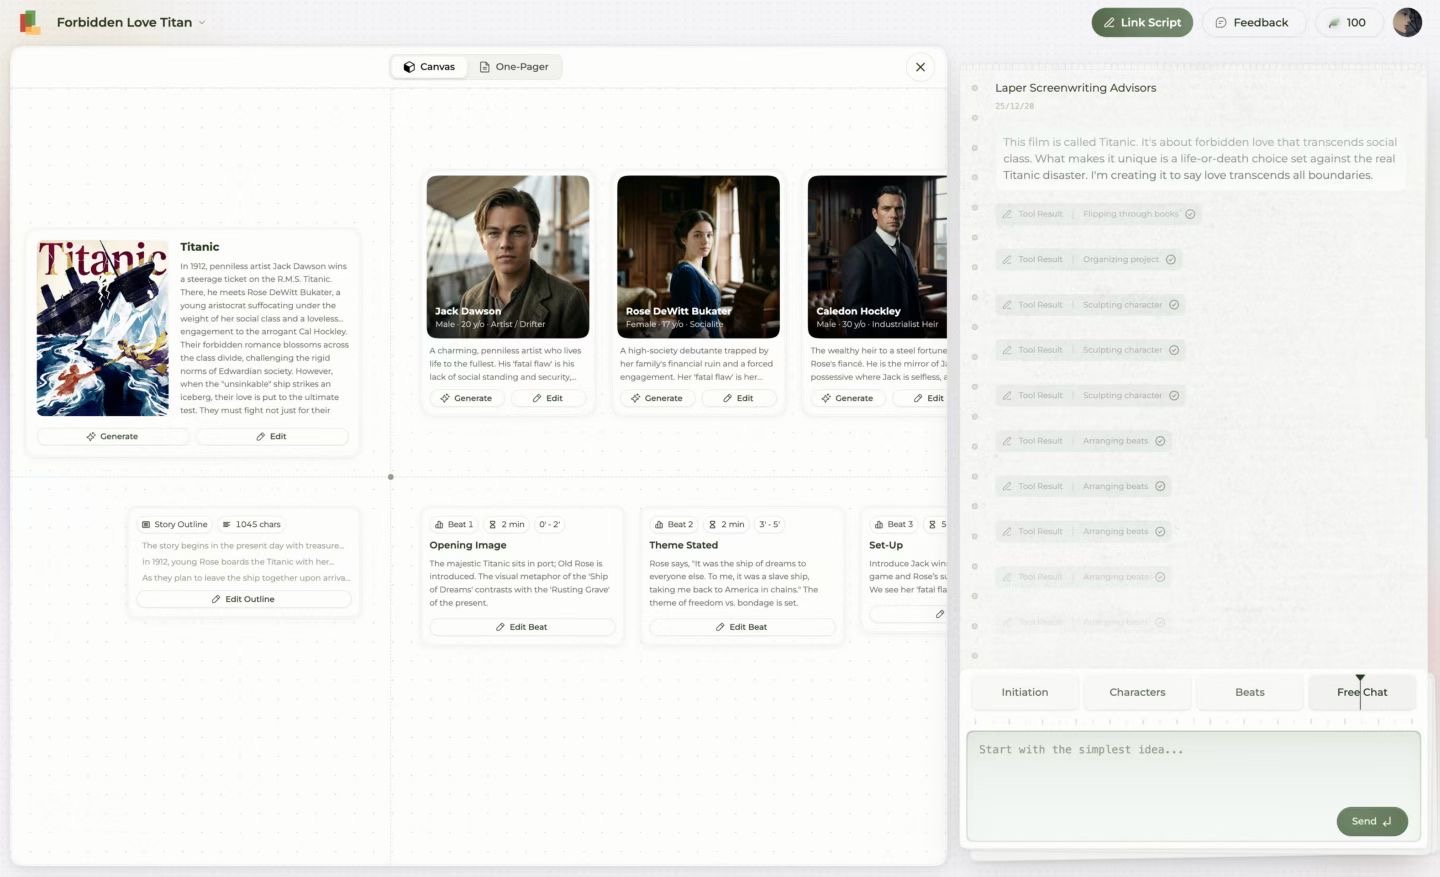This screenshot has height=877, width=1440.
Task: Generate the Caledon Hockley portrait
Action: 848,398
